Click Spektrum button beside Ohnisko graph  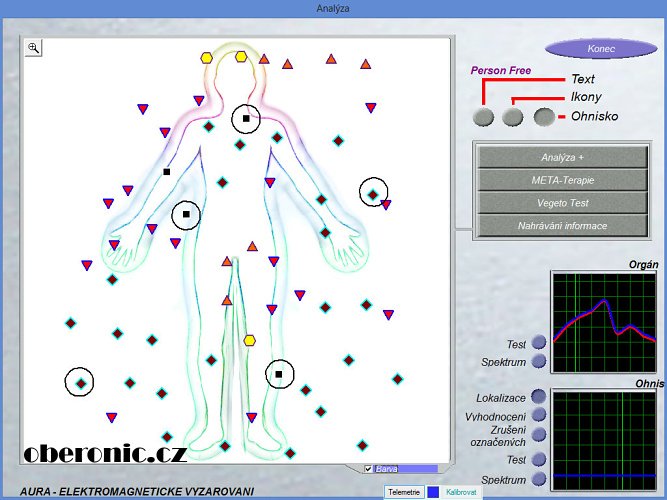[539, 480]
